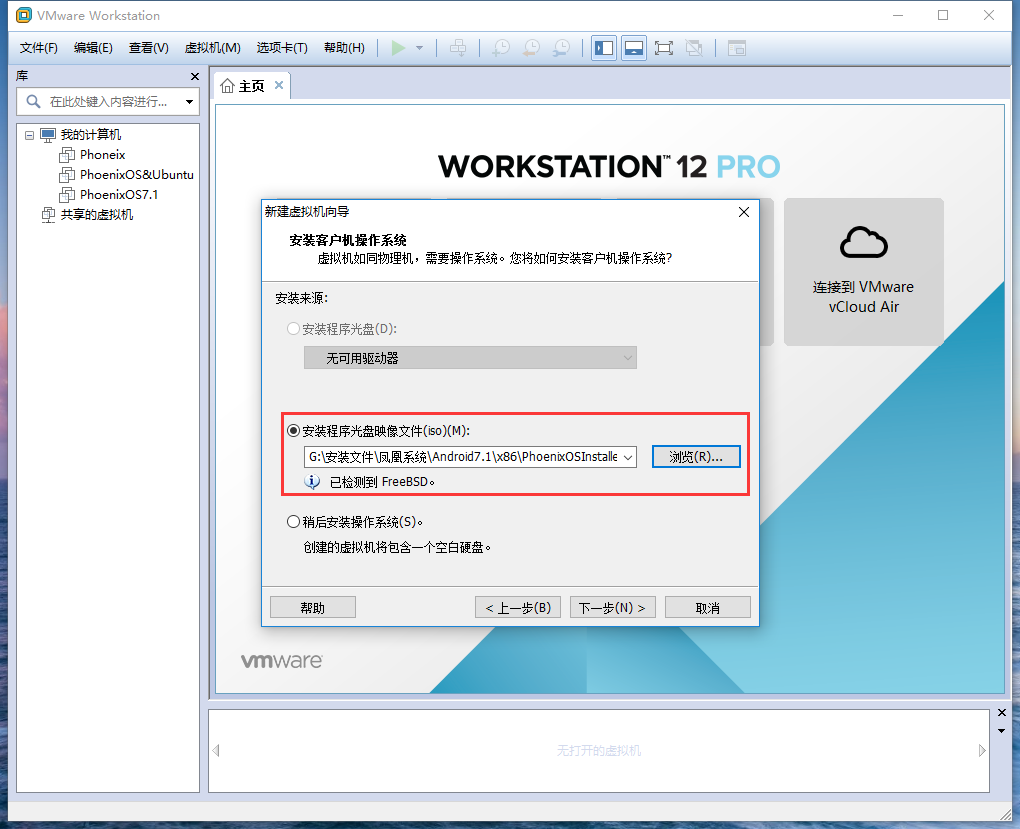Click the green power-on play icon
This screenshot has width=1020, height=829.
398,48
